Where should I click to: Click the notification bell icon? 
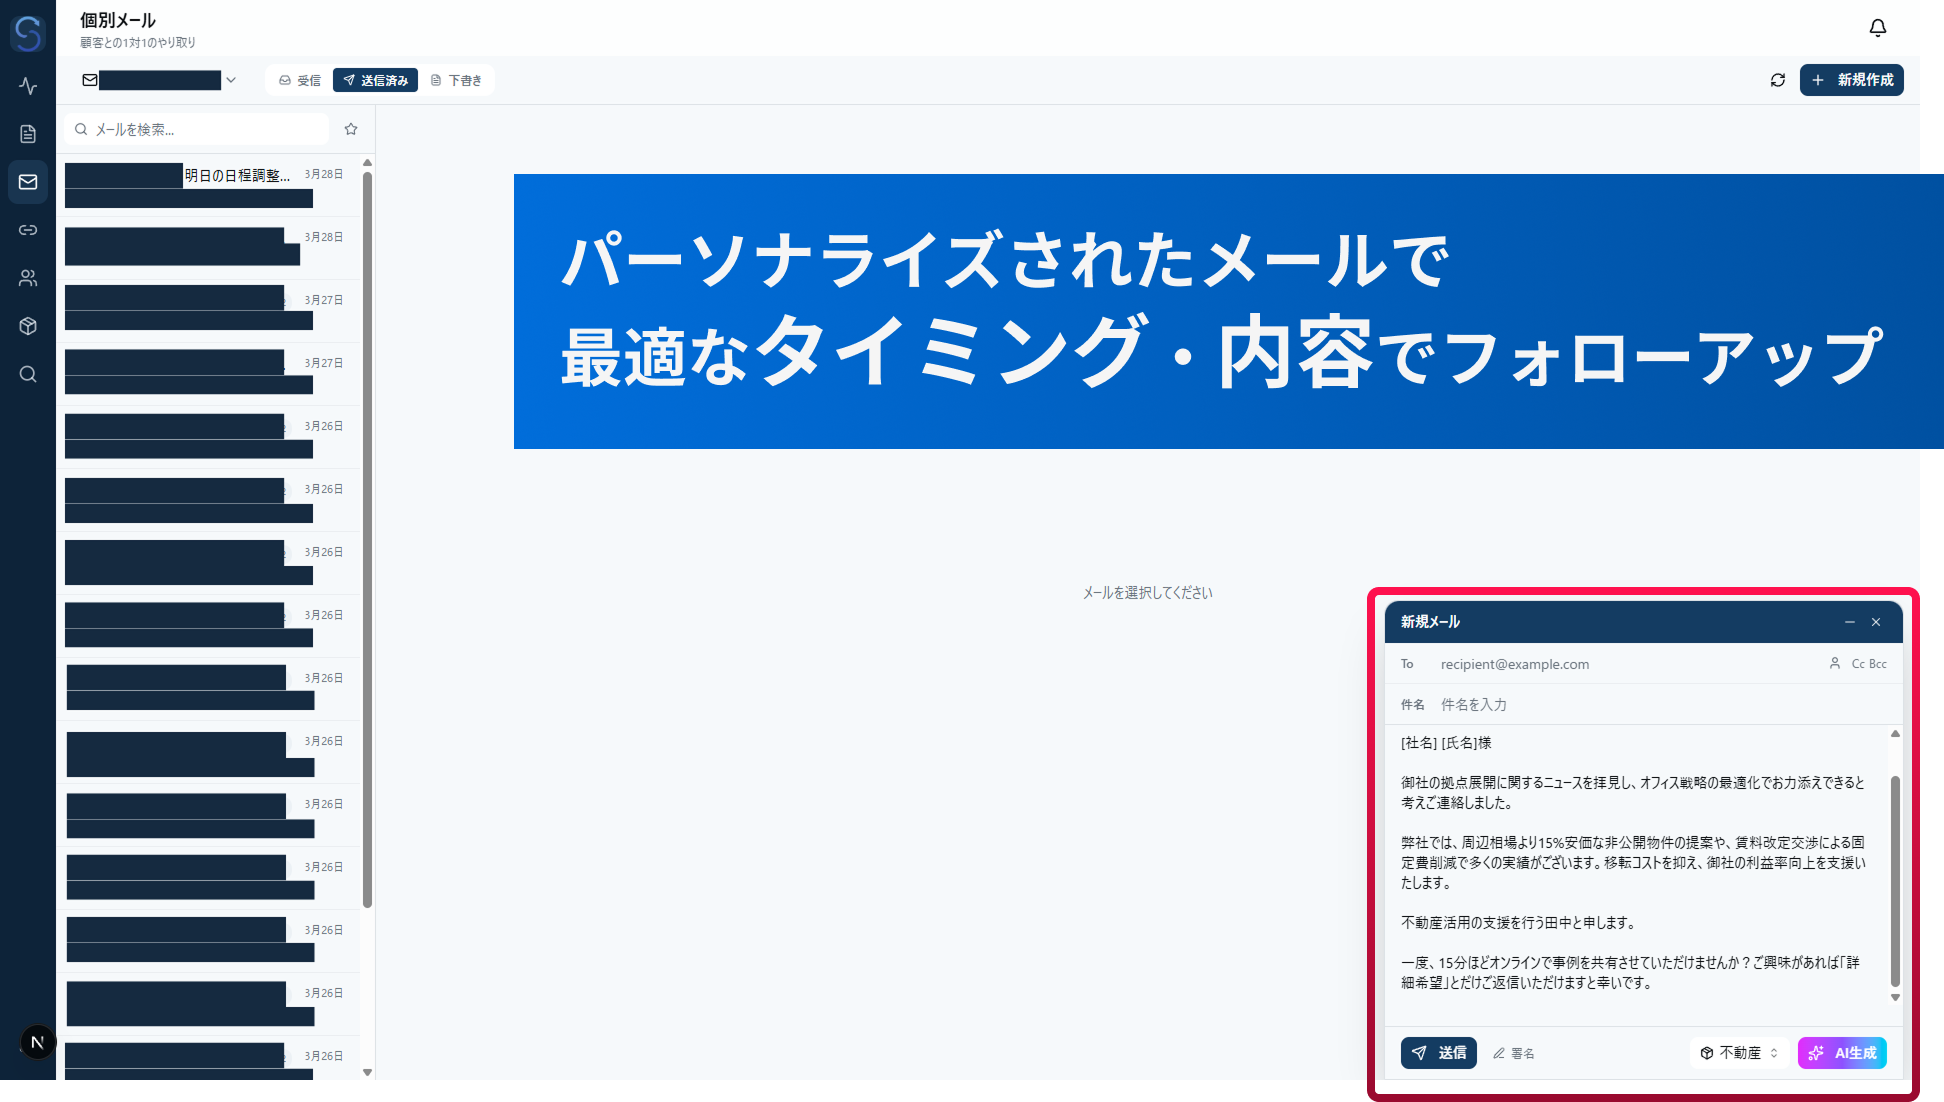click(x=1877, y=28)
